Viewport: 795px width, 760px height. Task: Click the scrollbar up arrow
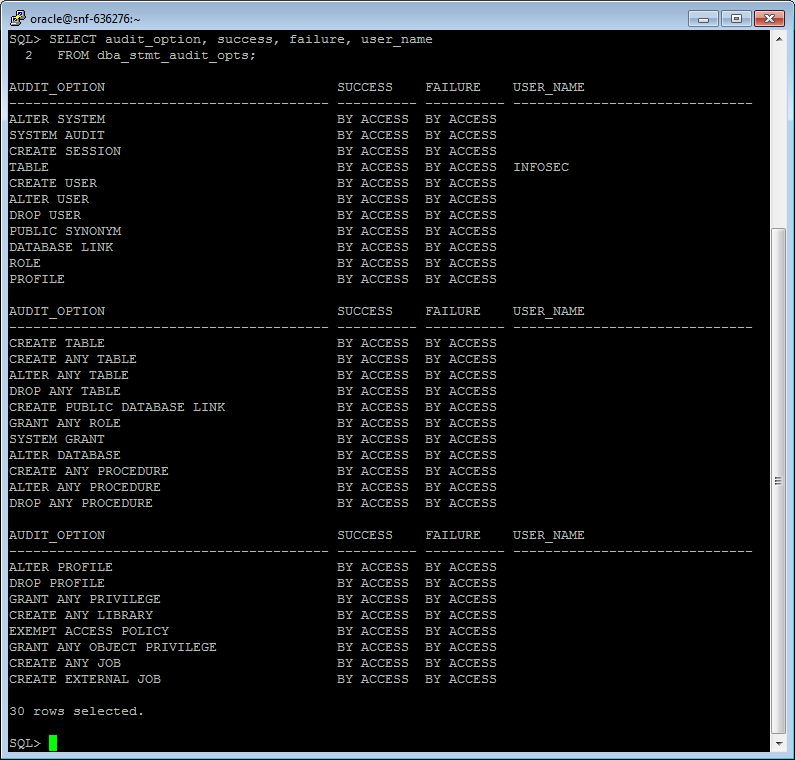[779, 39]
